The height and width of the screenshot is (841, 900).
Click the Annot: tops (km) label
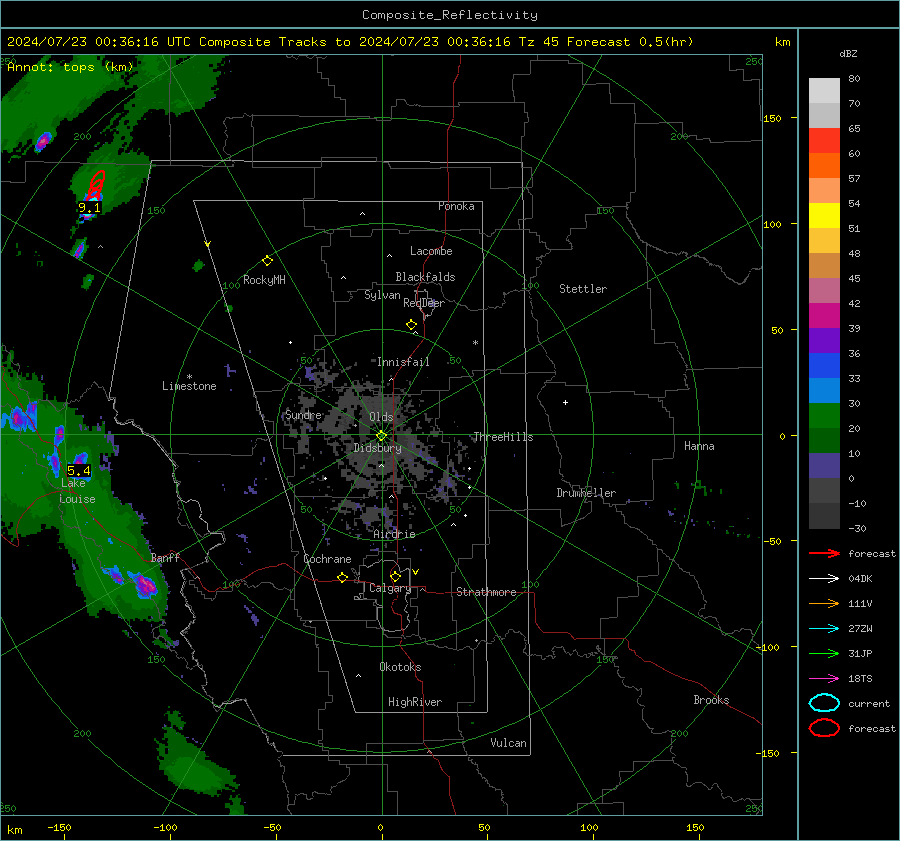[70, 67]
